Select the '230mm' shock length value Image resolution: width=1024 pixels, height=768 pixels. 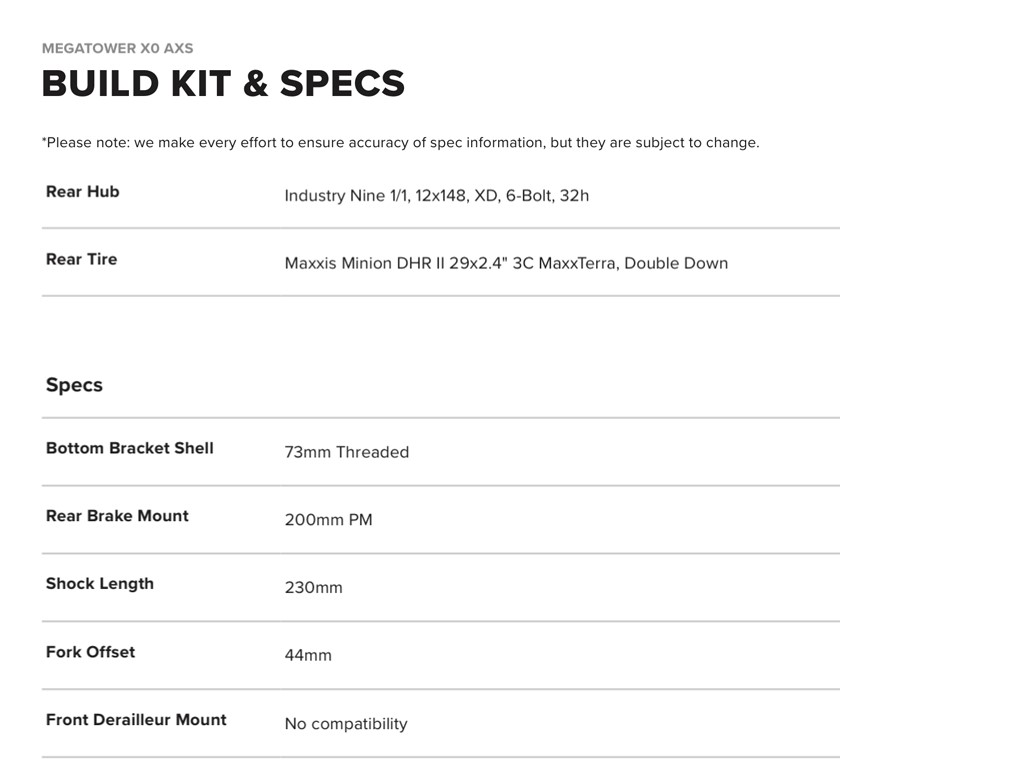[x=313, y=588]
